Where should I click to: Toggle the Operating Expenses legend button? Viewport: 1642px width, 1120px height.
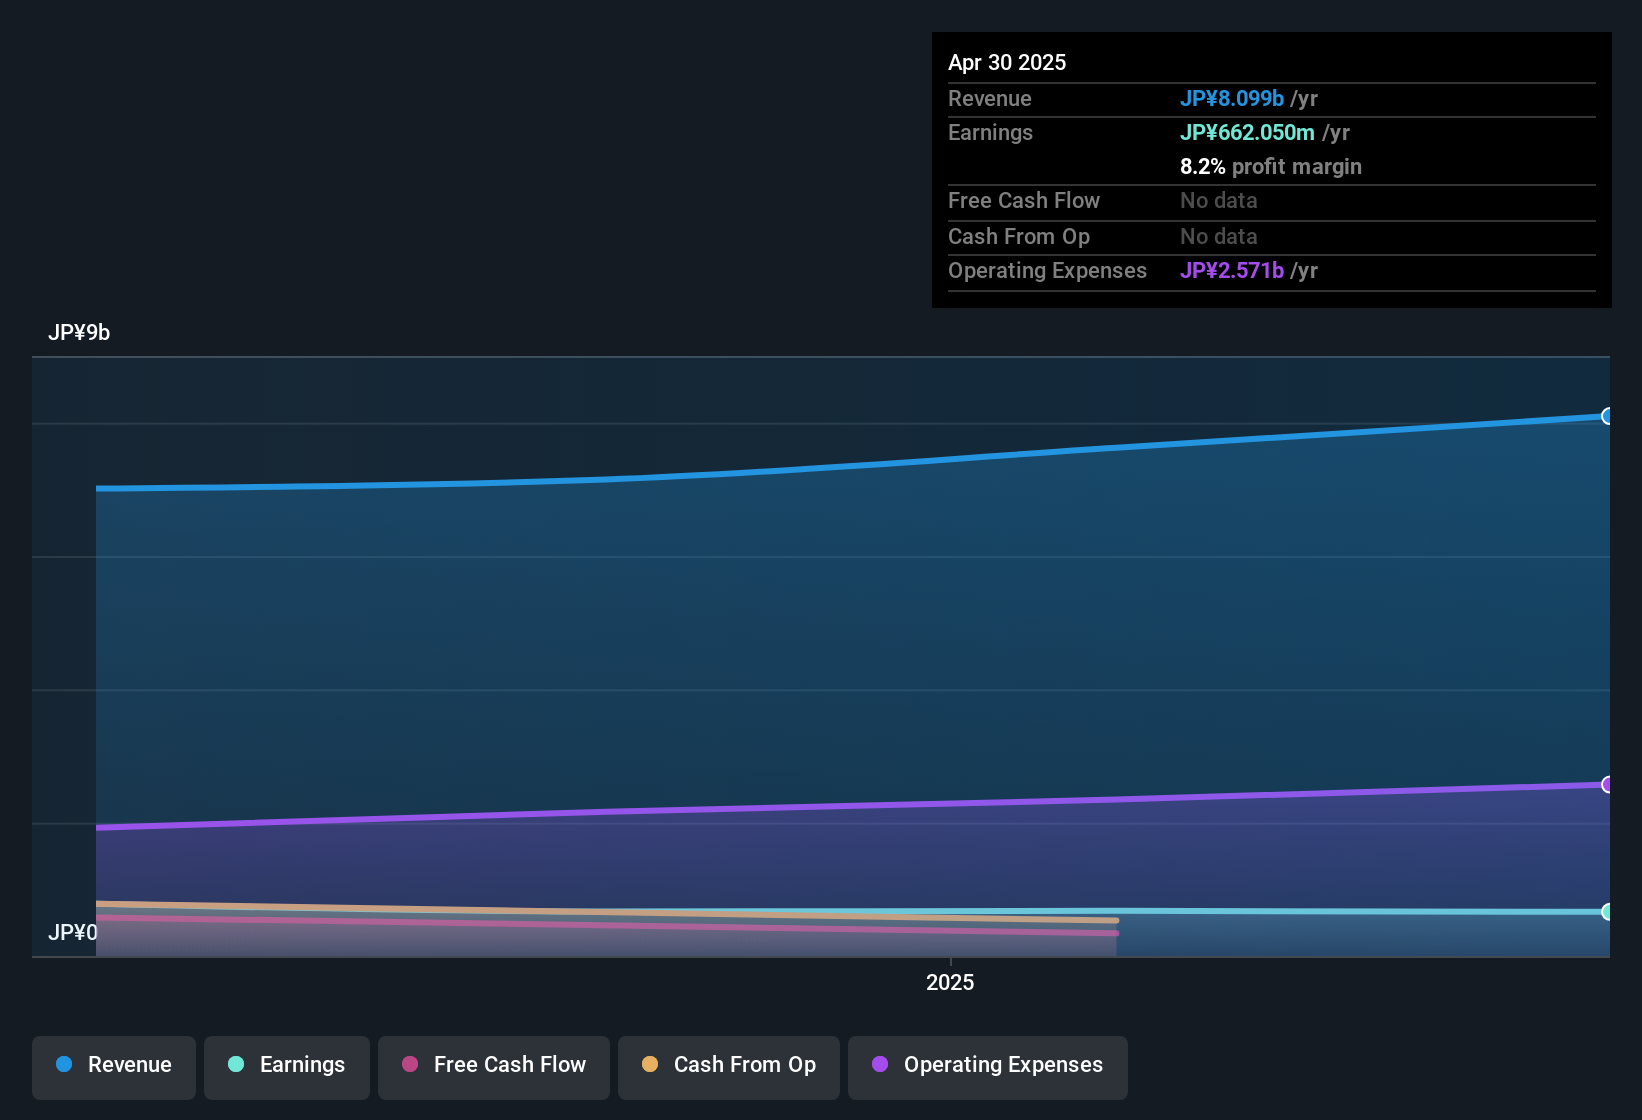click(988, 1067)
